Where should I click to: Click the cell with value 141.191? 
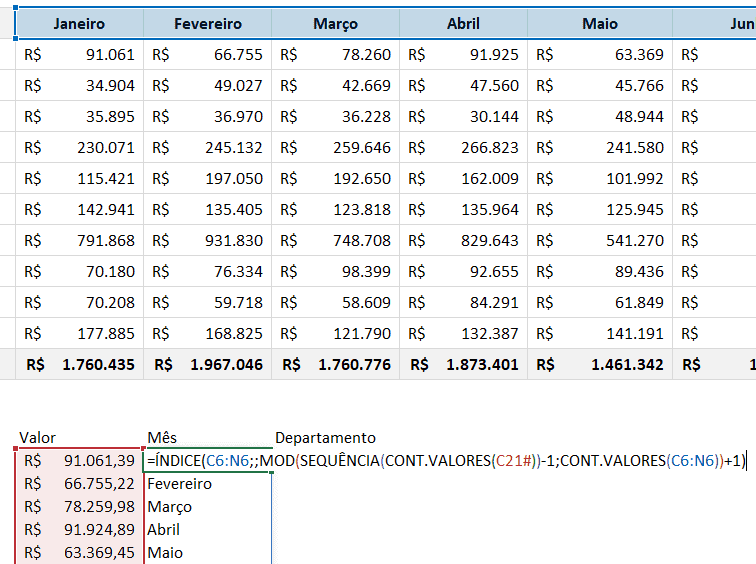click(600, 333)
